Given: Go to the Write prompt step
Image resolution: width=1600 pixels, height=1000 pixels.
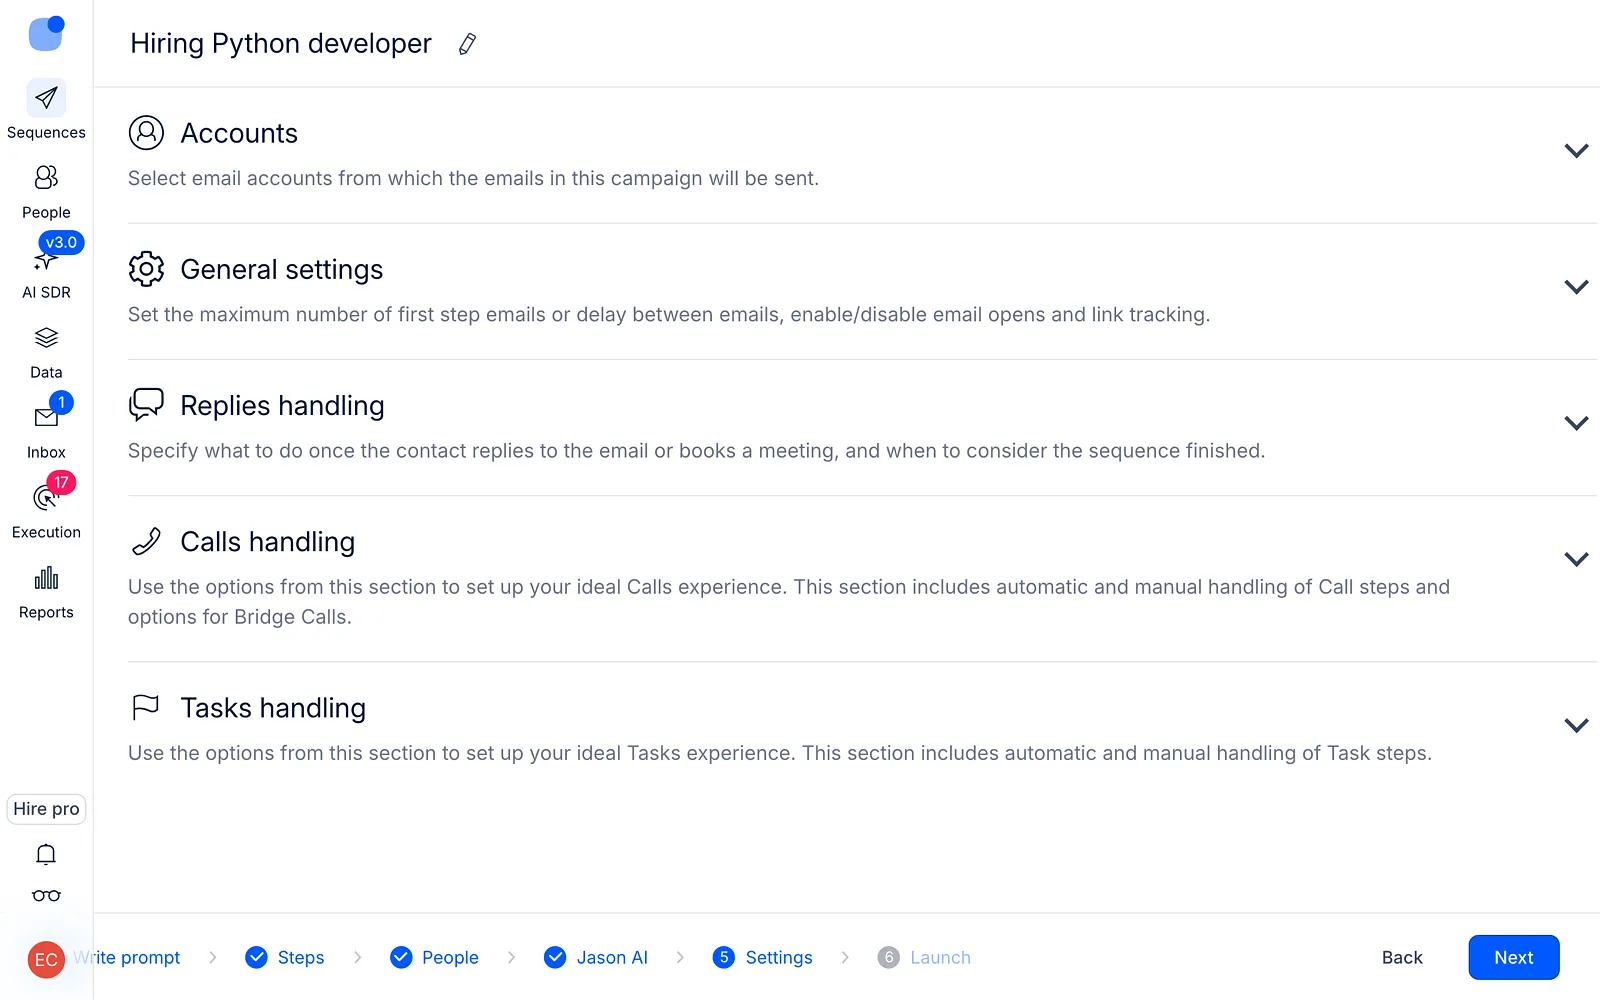Looking at the screenshot, I should pos(127,957).
